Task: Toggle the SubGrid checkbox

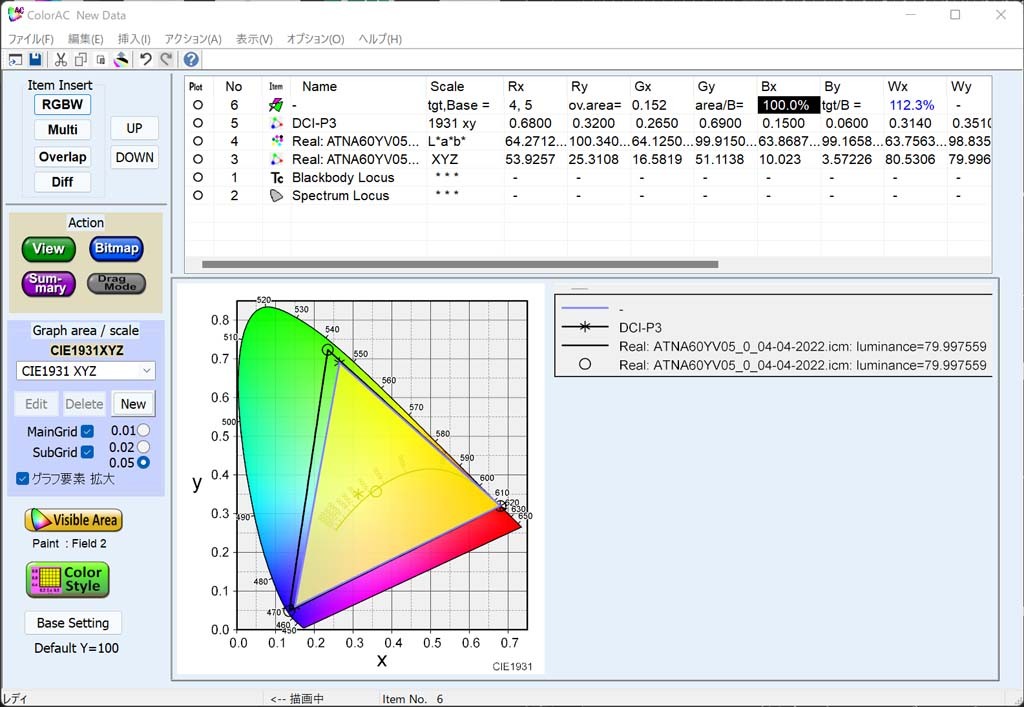Action: tap(87, 452)
